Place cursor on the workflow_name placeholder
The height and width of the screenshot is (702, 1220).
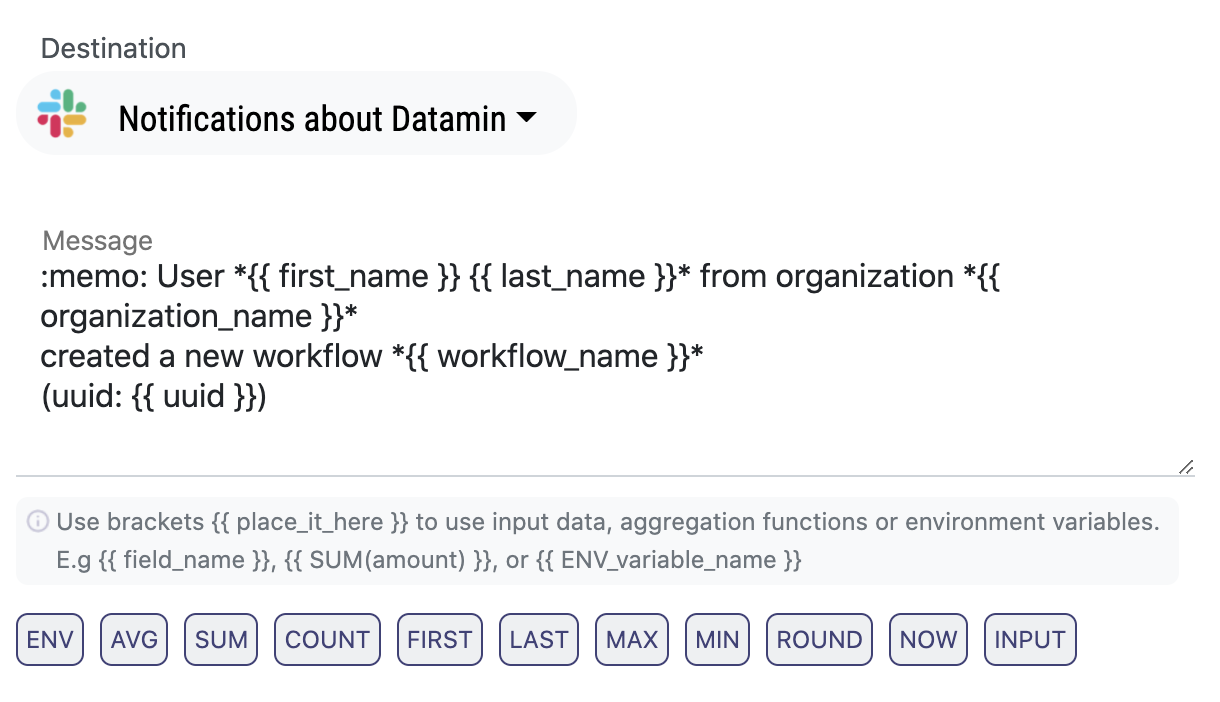coord(548,356)
